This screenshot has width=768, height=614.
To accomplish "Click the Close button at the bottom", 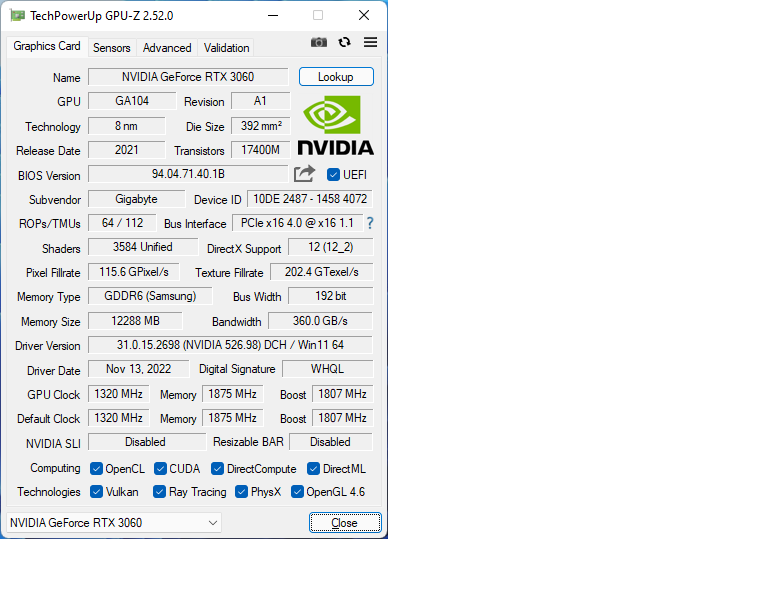I will pyautogui.click(x=344, y=523).
